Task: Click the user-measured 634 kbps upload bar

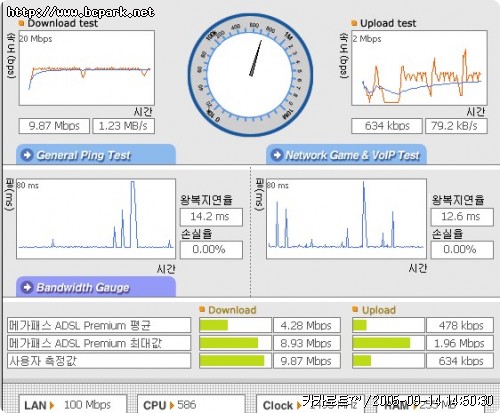Action: point(388,361)
